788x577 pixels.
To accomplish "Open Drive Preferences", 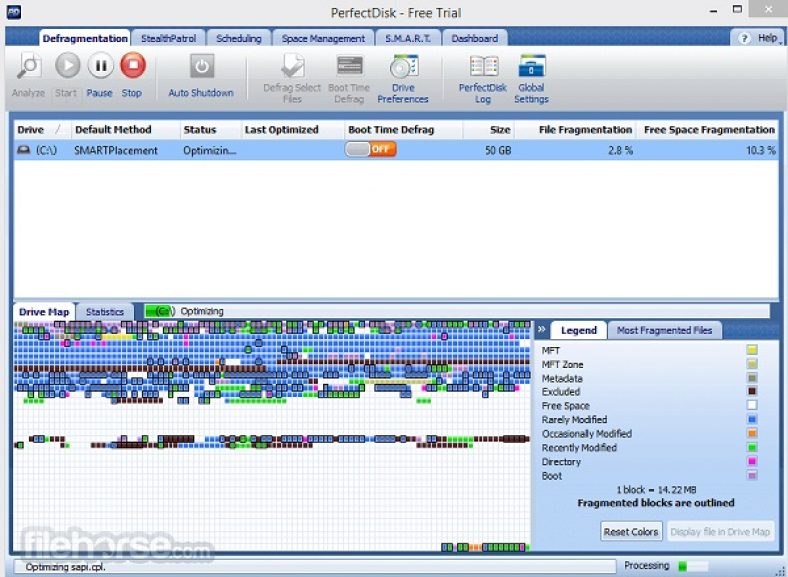I will pyautogui.click(x=403, y=67).
